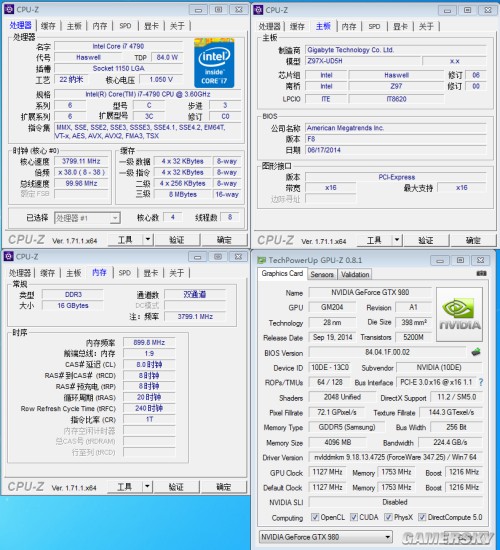Screen dimensions: 500x550
Task: Select 处理器 tab in mainboard window
Action: tap(269, 27)
